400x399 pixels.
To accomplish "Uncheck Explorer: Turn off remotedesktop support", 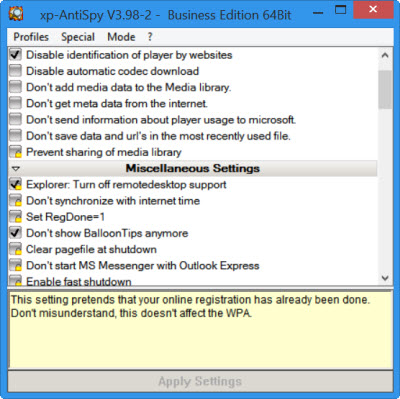I will pos(15,184).
